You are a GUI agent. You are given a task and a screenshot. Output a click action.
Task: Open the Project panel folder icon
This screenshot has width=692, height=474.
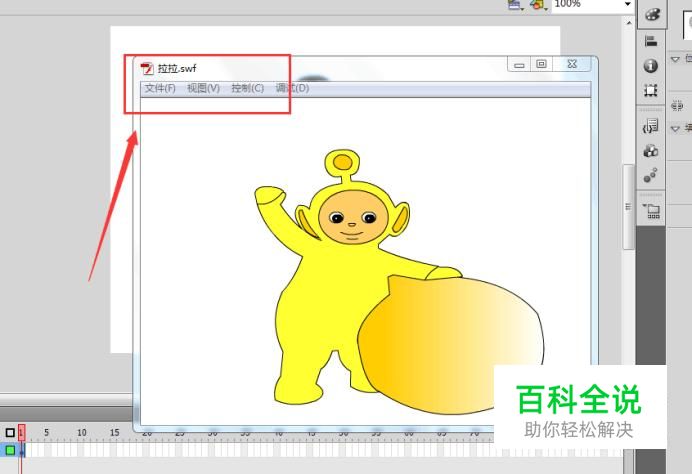pos(651,211)
